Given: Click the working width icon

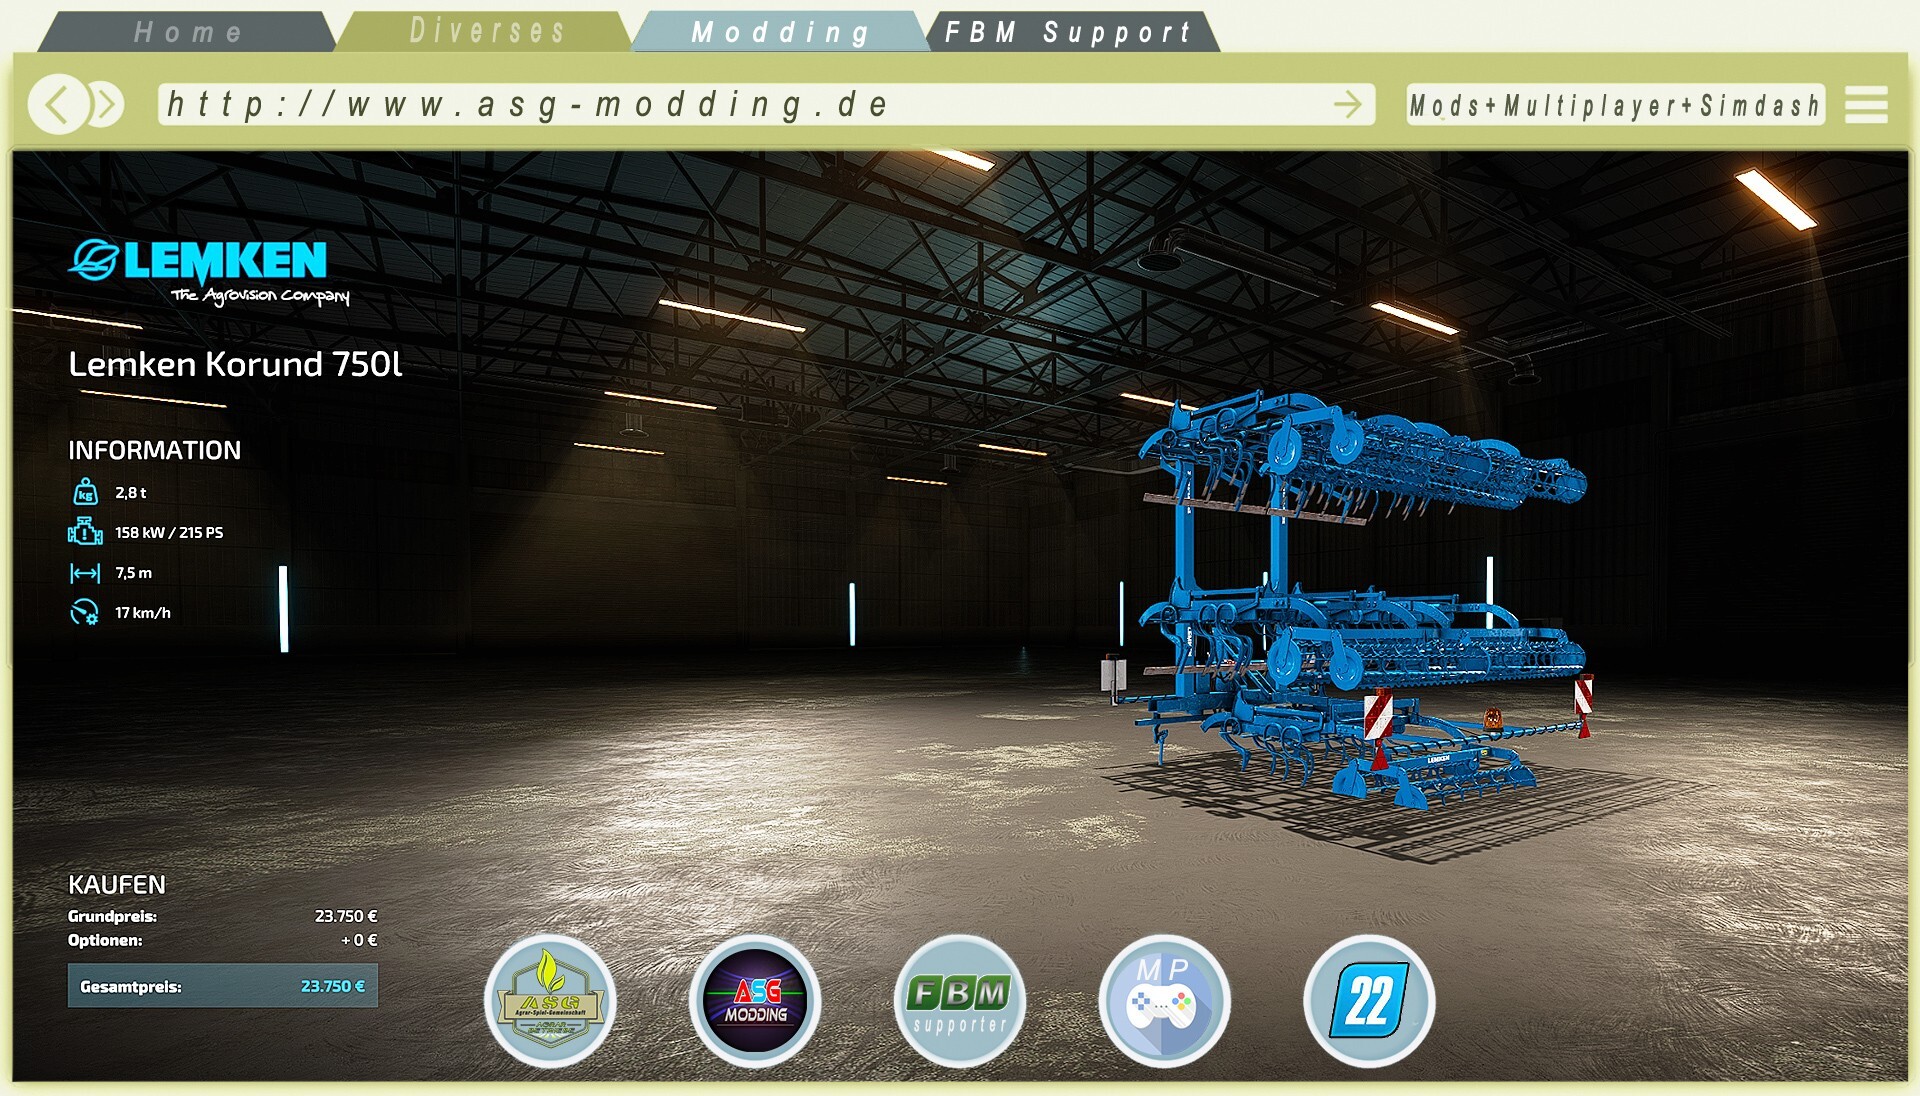Looking at the screenshot, I should [85, 573].
